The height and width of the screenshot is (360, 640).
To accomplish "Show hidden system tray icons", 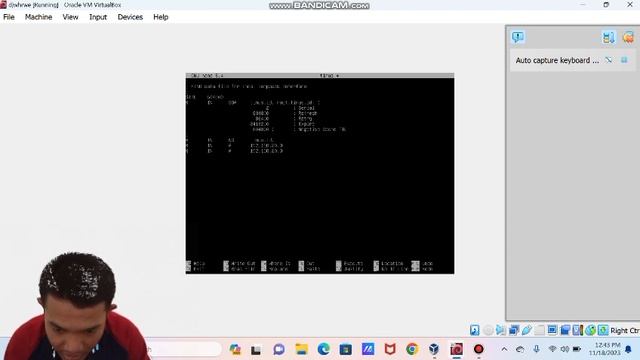I will pyautogui.click(x=504, y=349).
